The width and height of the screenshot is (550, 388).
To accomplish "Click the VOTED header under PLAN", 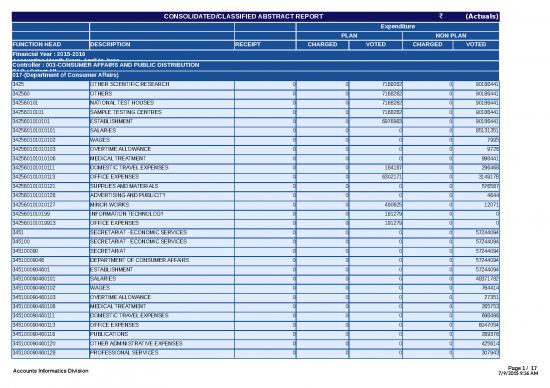I will point(376,45).
